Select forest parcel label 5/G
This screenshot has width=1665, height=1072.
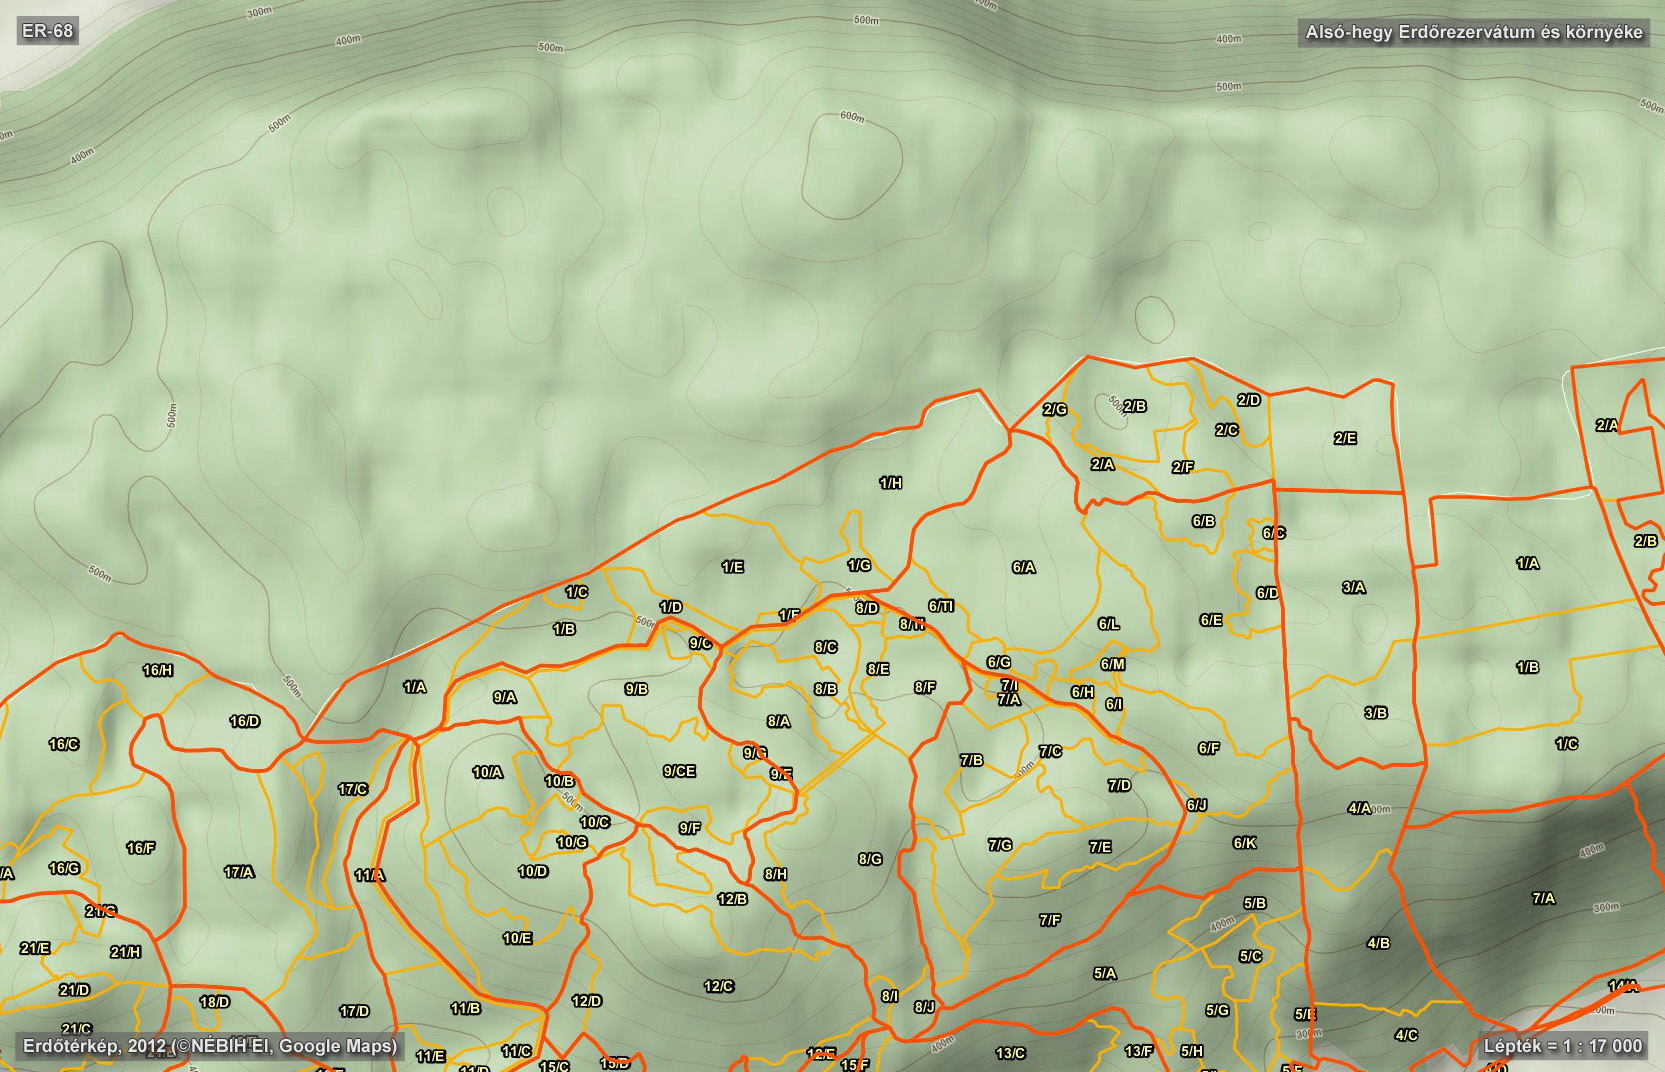(x=1217, y=1010)
